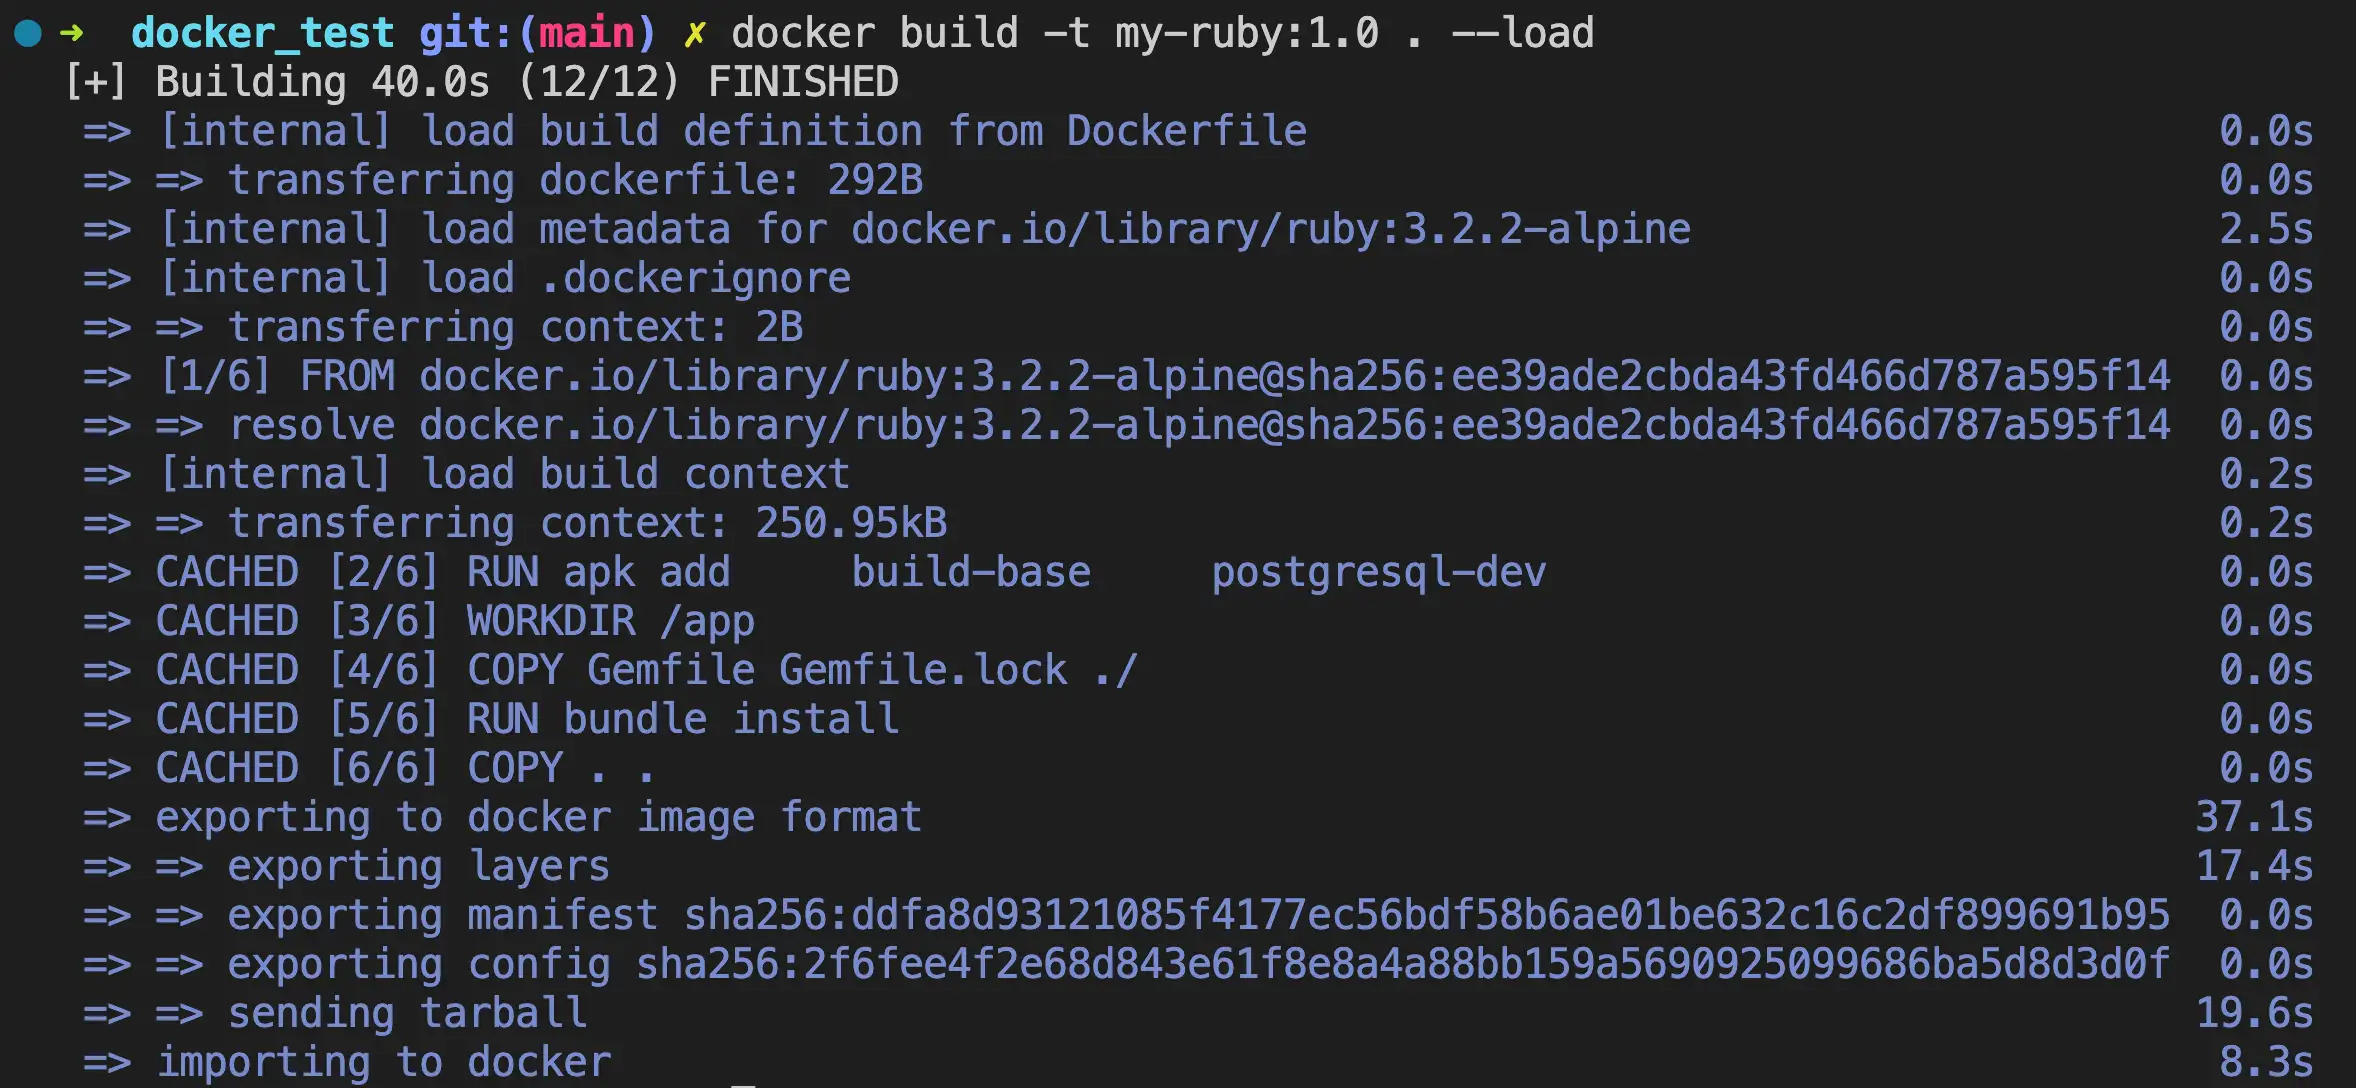2356x1088 pixels.
Task: Click the 292B dockerfile transfer size
Action: (x=875, y=181)
